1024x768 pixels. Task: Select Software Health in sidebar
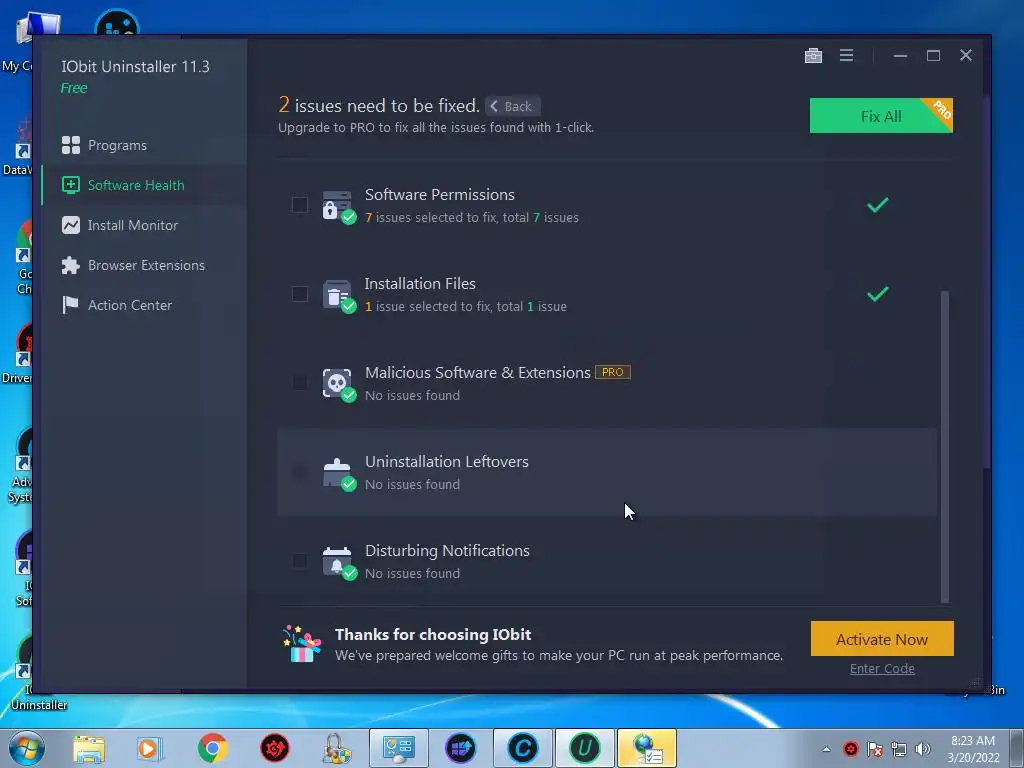click(144, 185)
